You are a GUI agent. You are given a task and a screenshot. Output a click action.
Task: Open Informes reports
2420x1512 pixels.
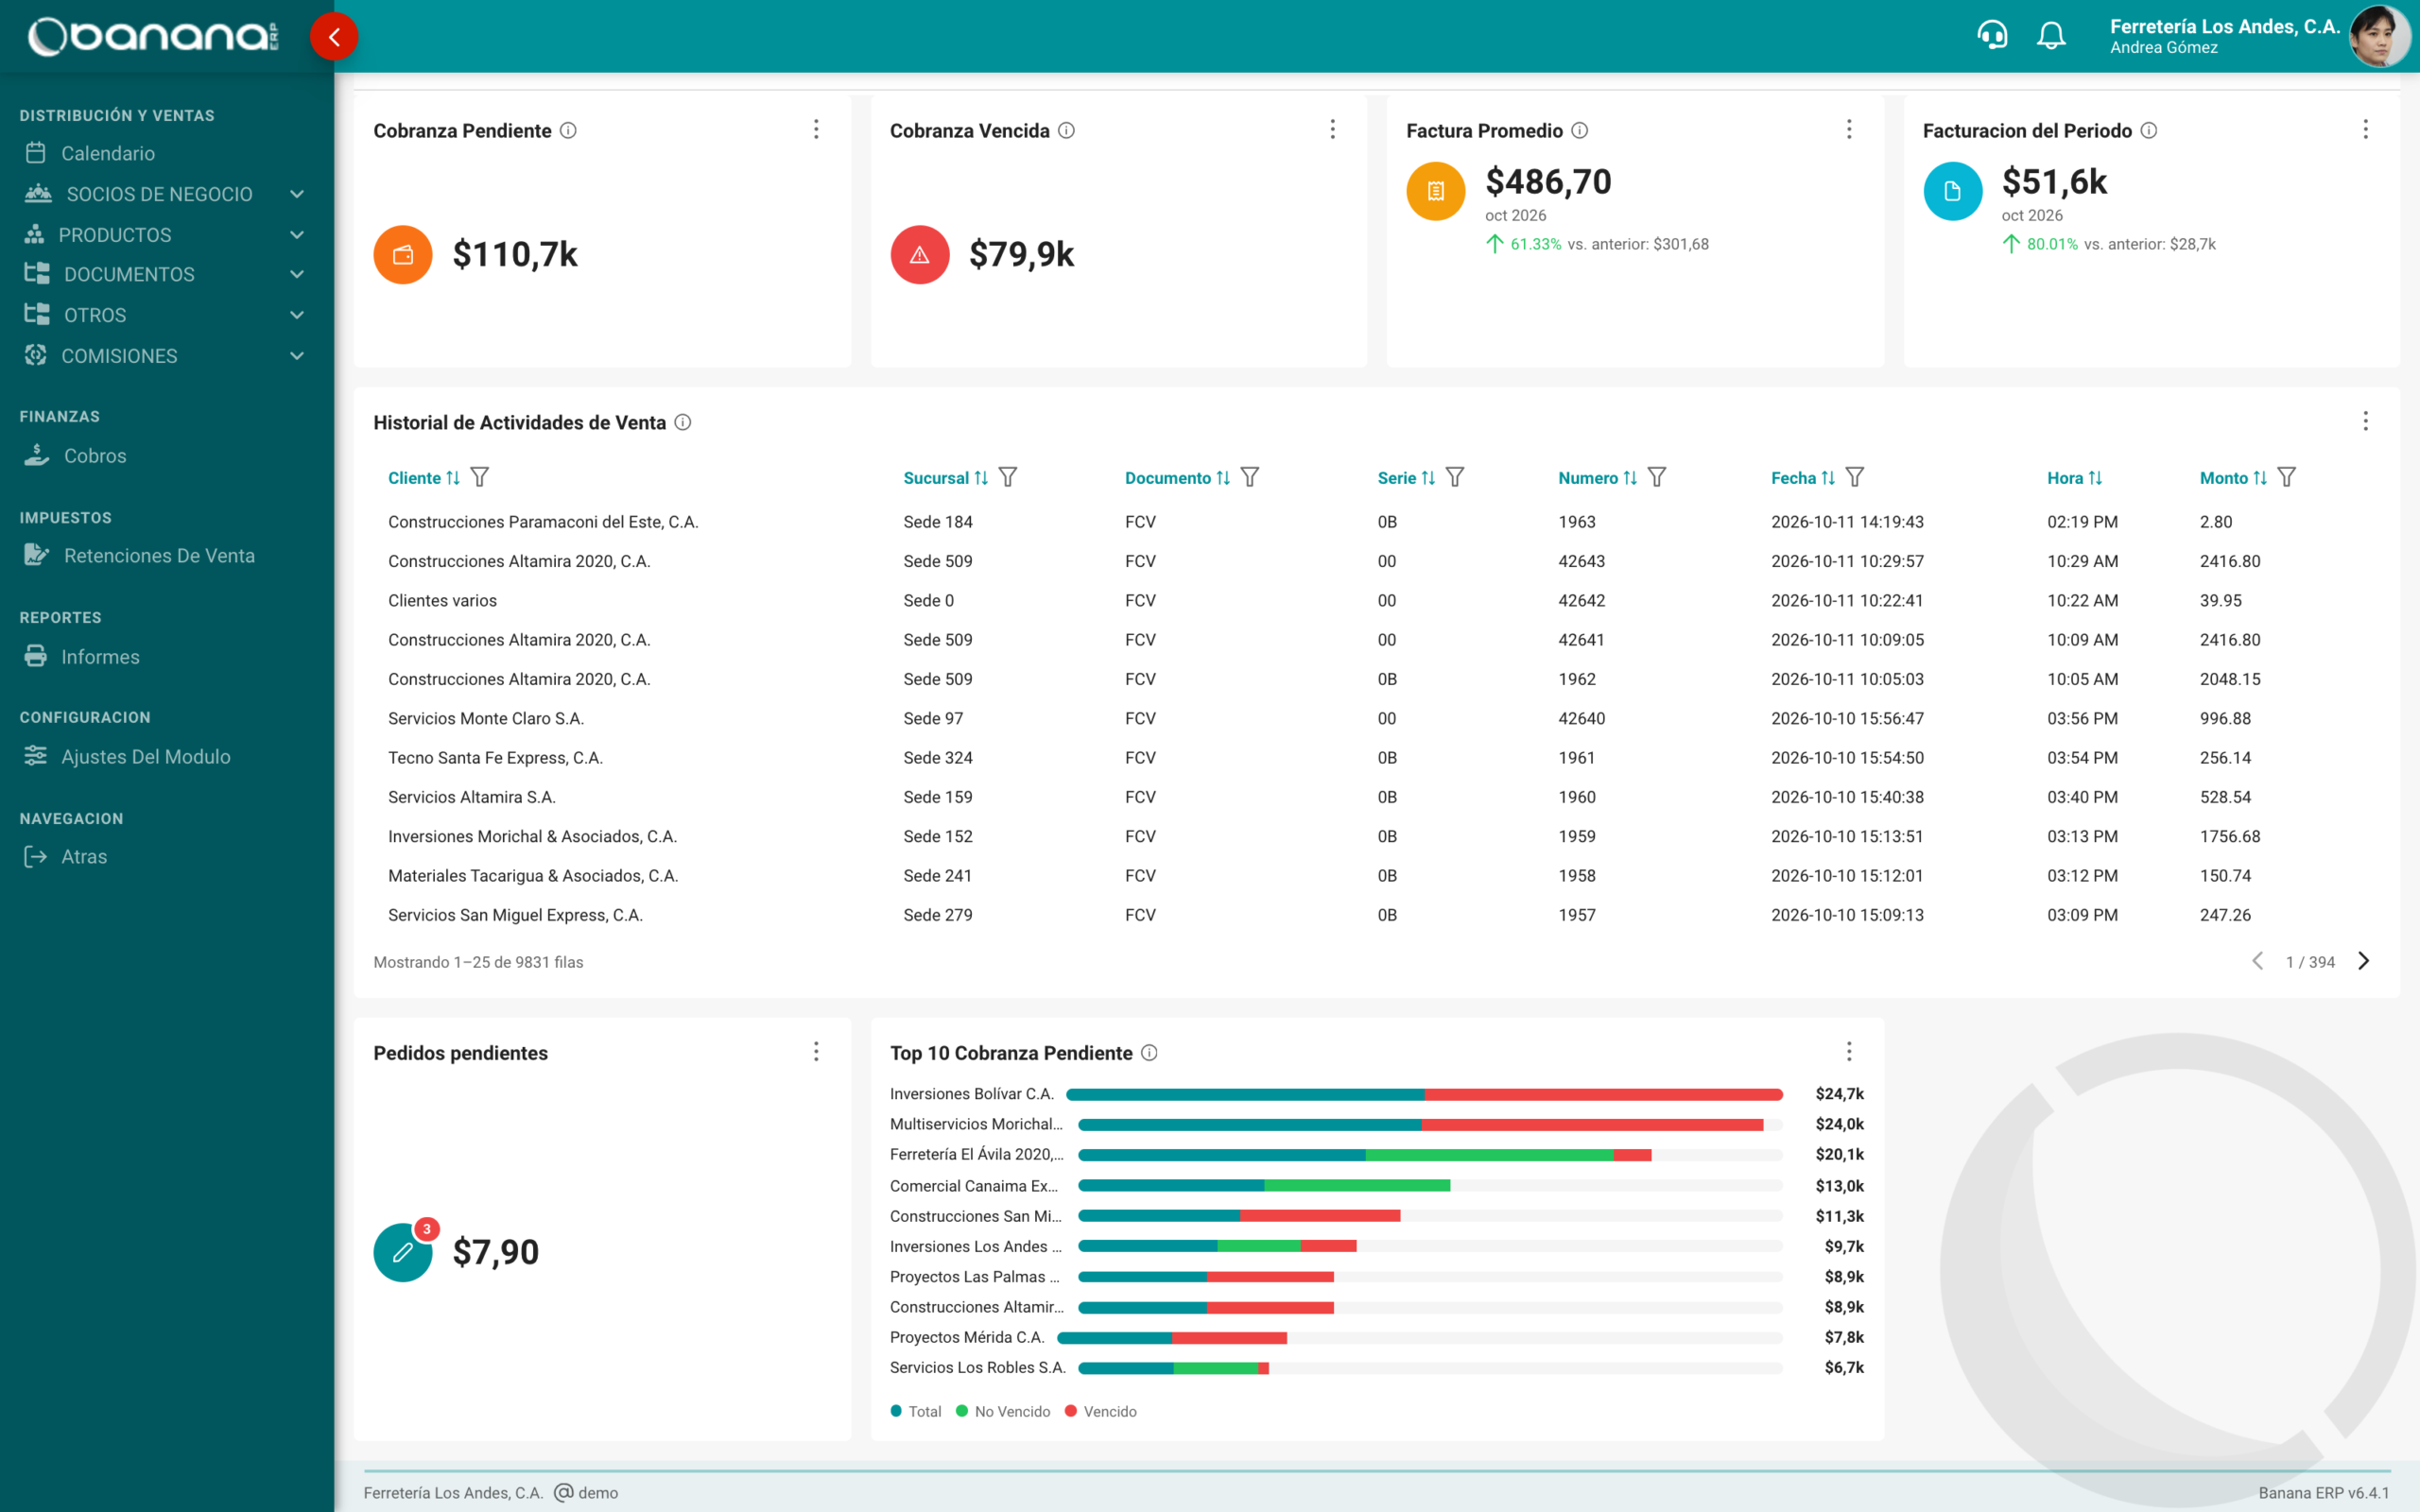pos(100,657)
